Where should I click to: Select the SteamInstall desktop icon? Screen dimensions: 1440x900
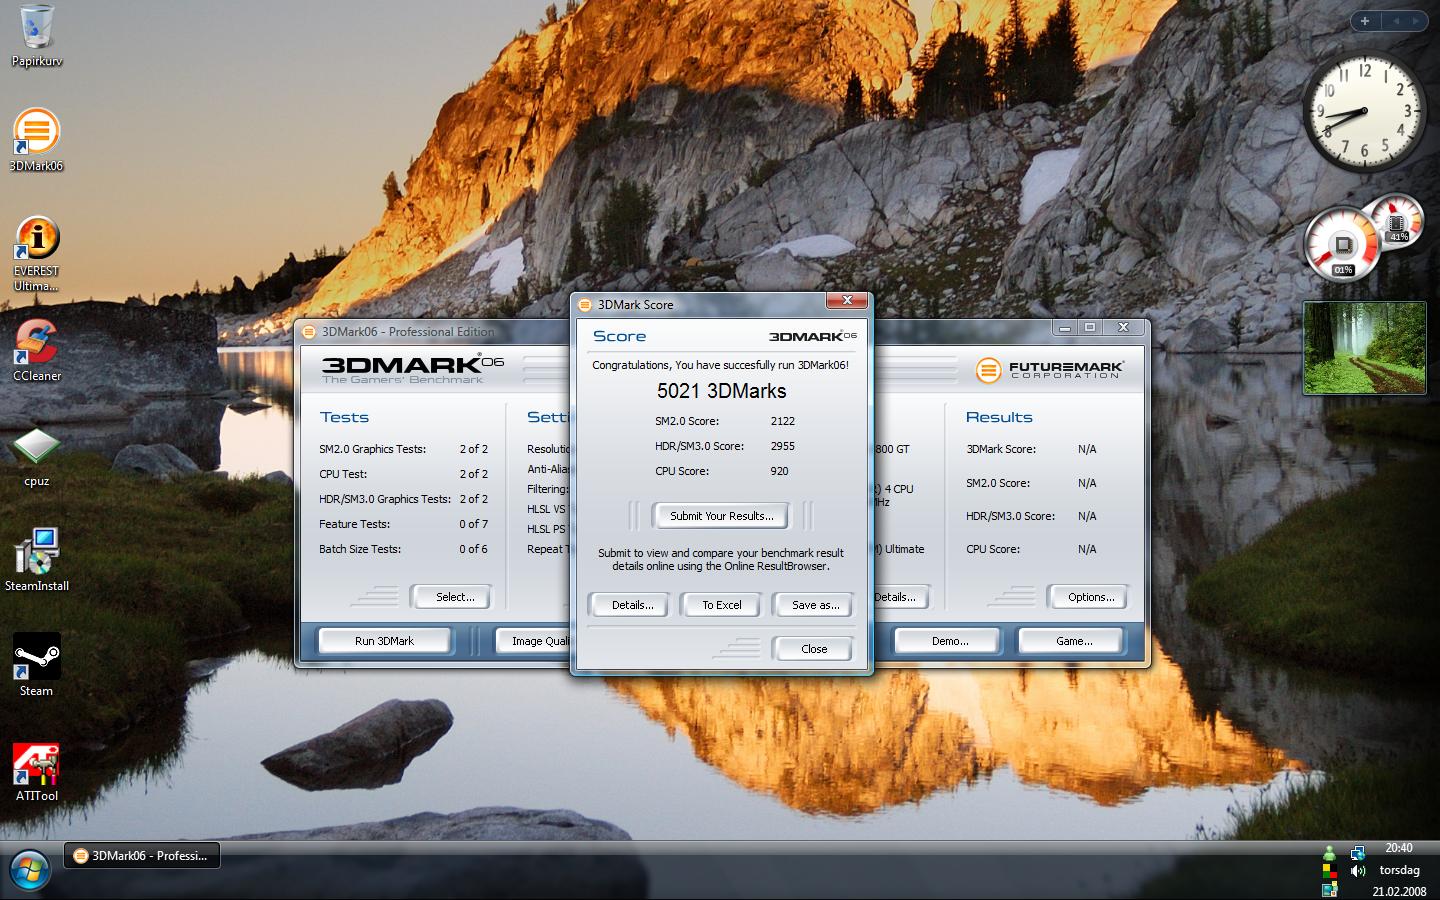(37, 560)
